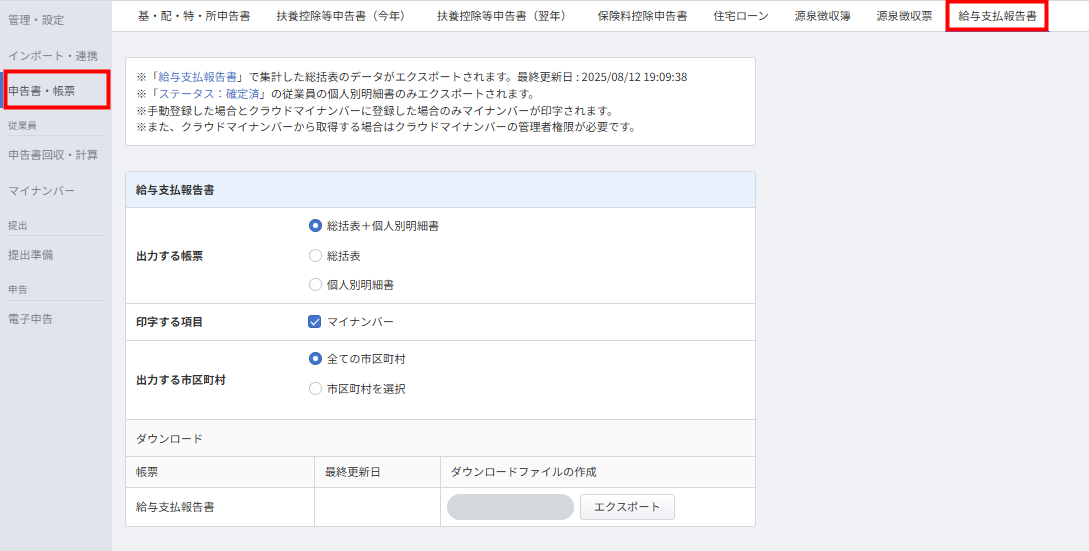
Task: Go to インポート・連携 in the sidebar
Action: tap(53, 55)
